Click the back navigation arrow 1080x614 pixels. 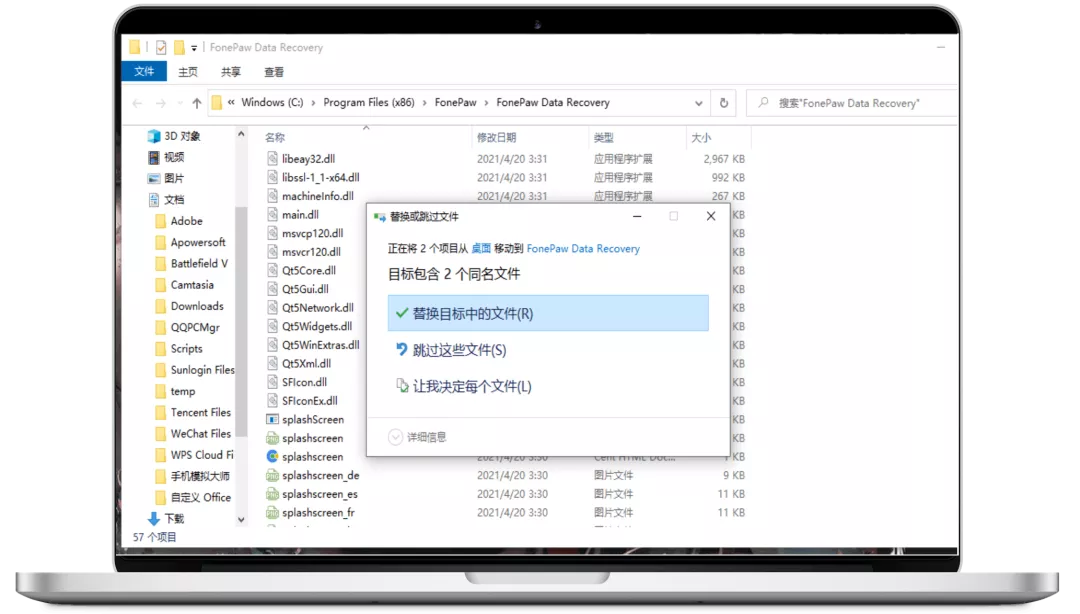coord(137,103)
